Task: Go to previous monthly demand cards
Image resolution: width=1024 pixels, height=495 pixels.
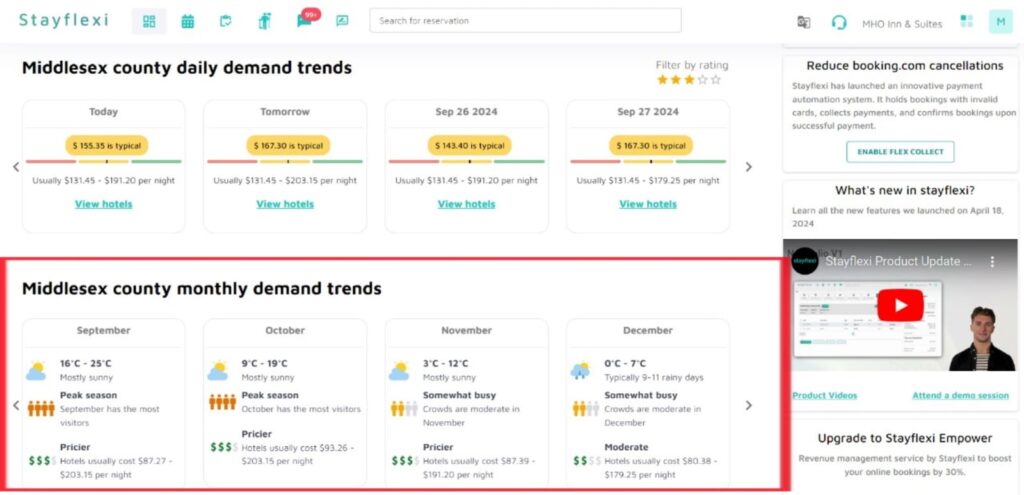Action: click(16, 406)
